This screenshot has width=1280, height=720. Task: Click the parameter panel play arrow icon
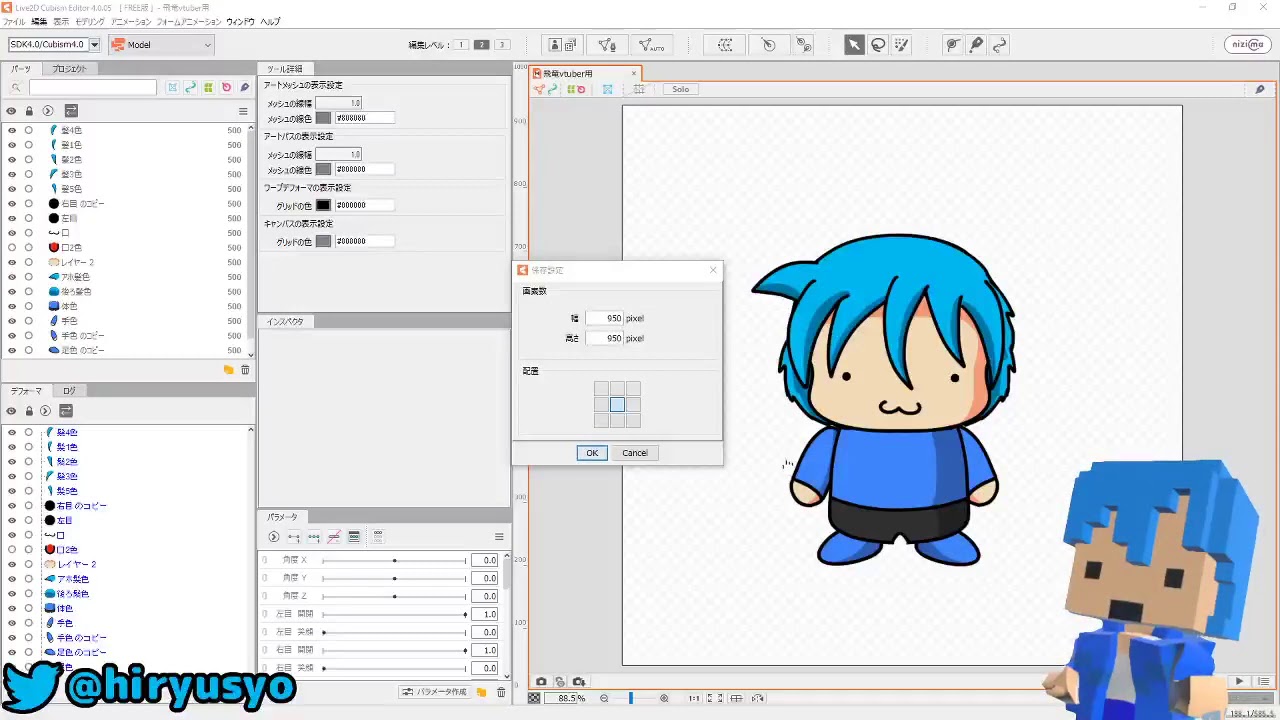pos(274,537)
